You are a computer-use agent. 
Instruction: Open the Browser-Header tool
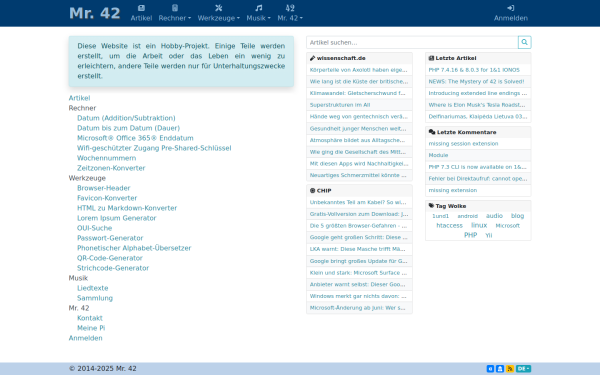(x=103, y=188)
